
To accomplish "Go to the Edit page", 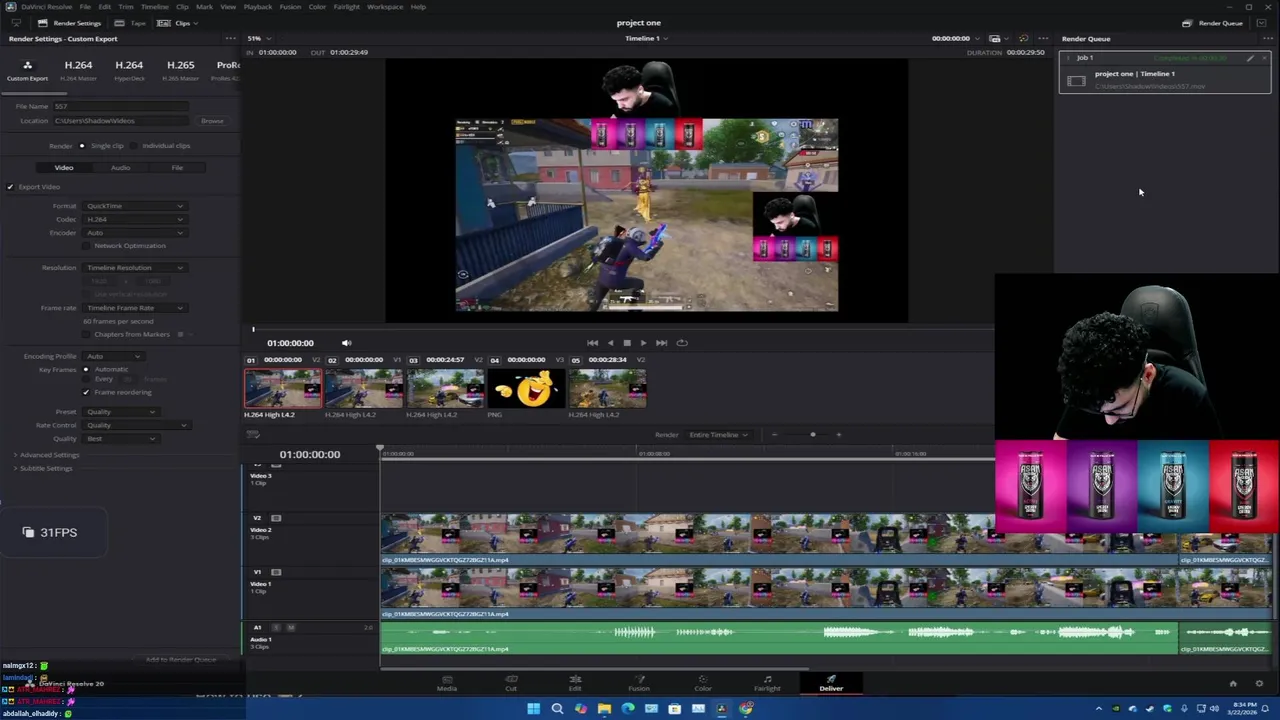I will tap(575, 683).
